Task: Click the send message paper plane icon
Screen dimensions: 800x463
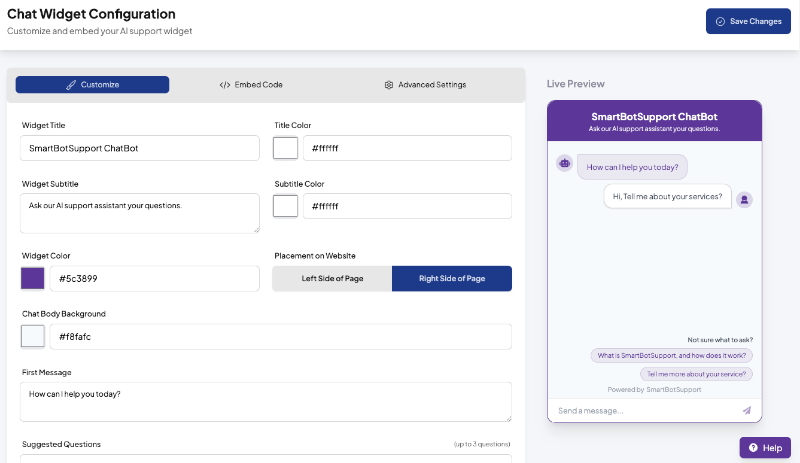Action: 746,410
